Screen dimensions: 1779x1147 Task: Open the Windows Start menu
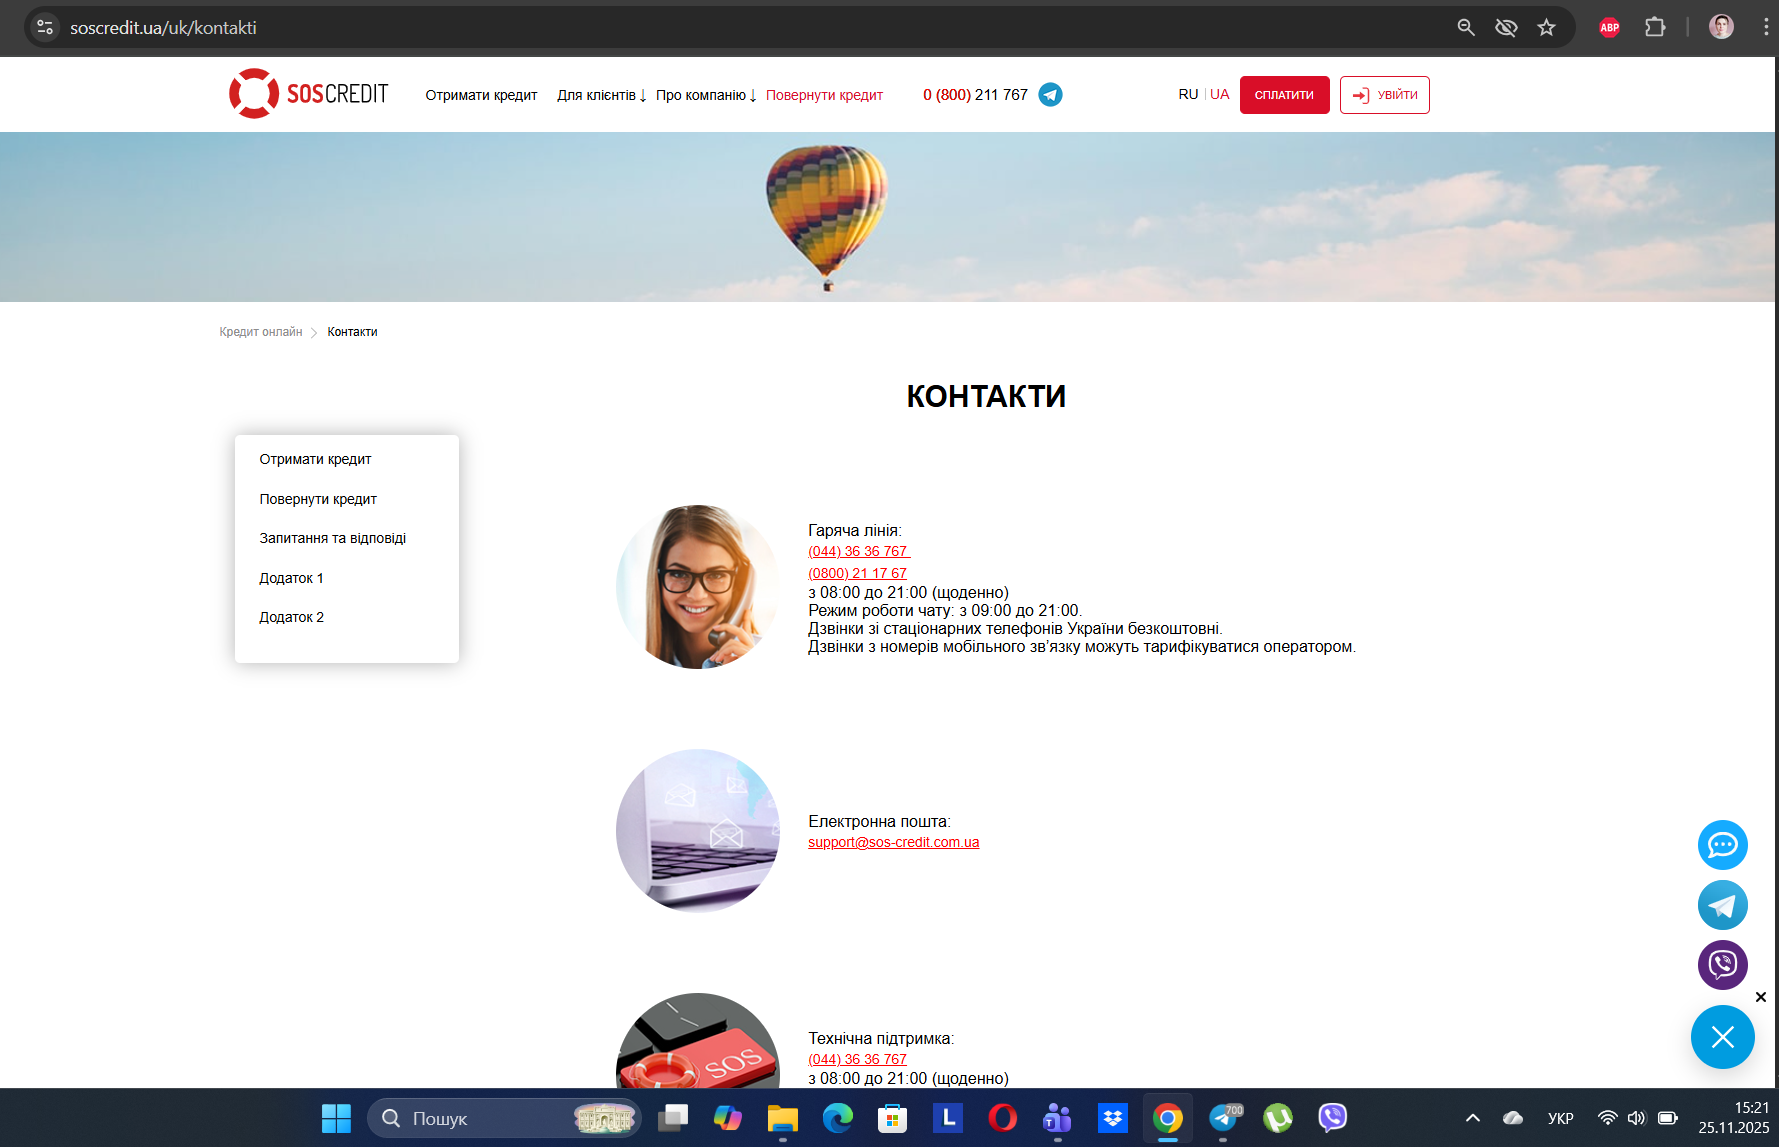[x=336, y=1118]
